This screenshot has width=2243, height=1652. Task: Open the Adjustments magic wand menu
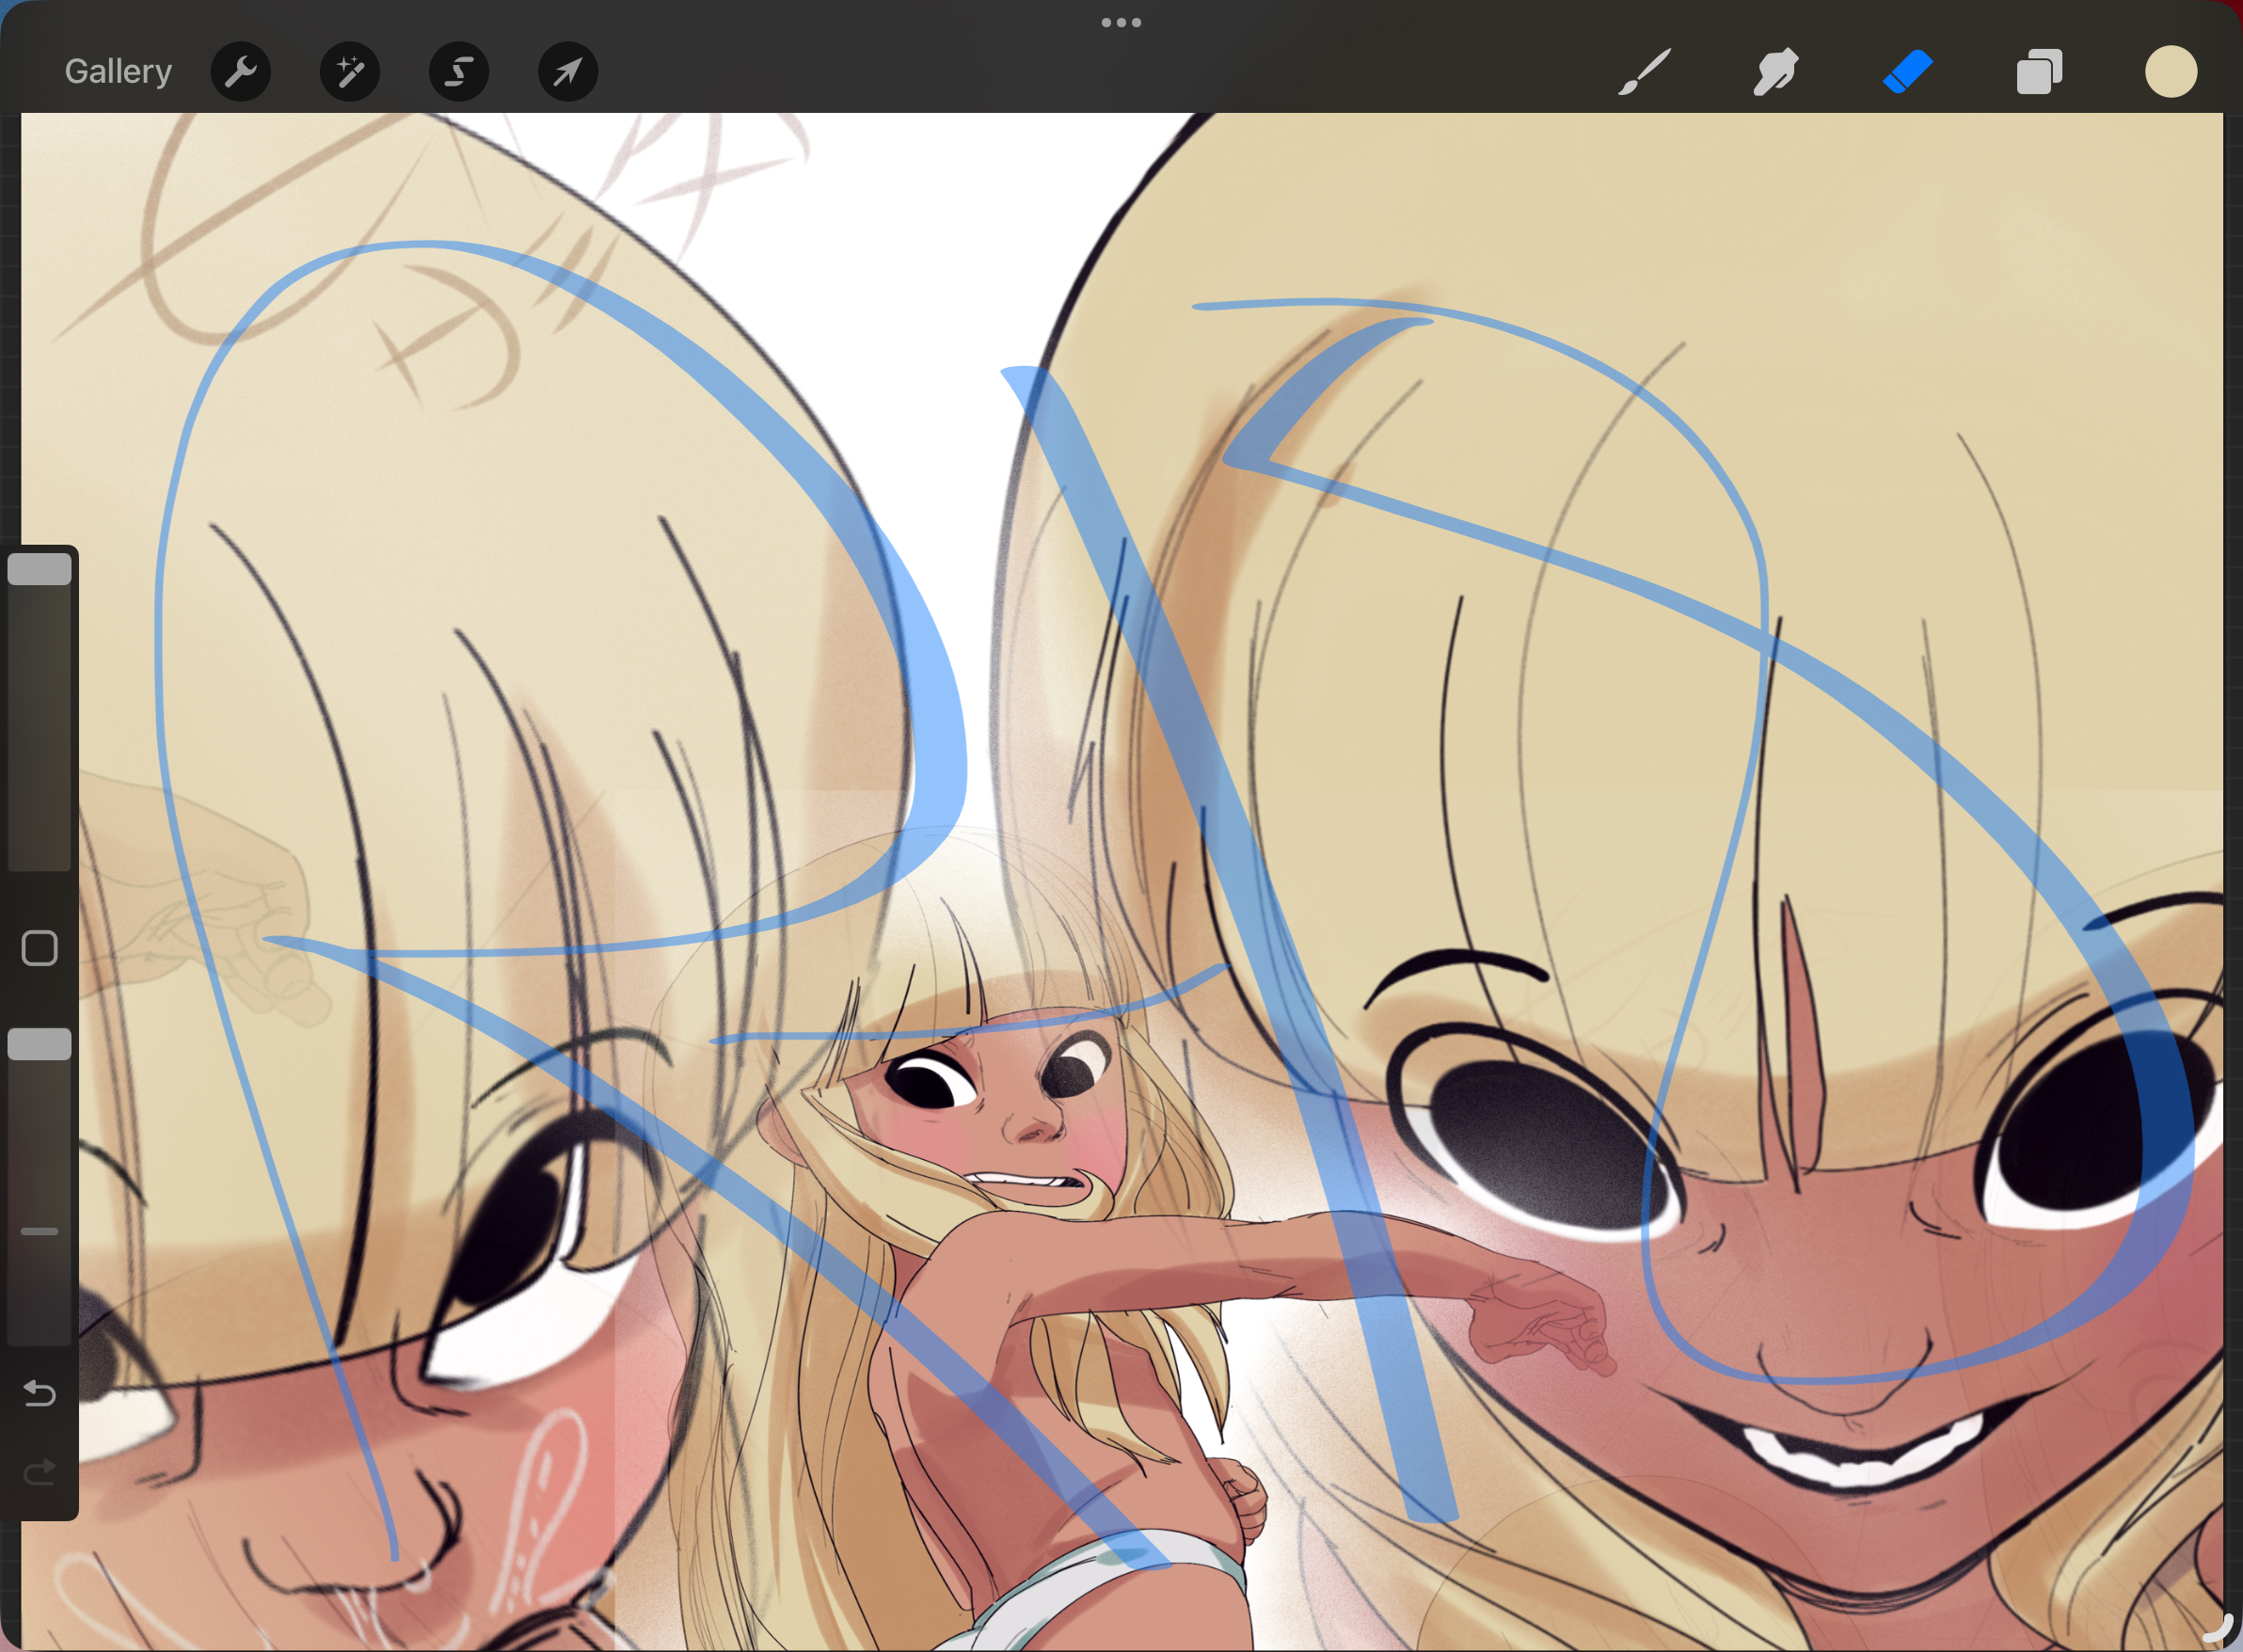click(x=350, y=71)
